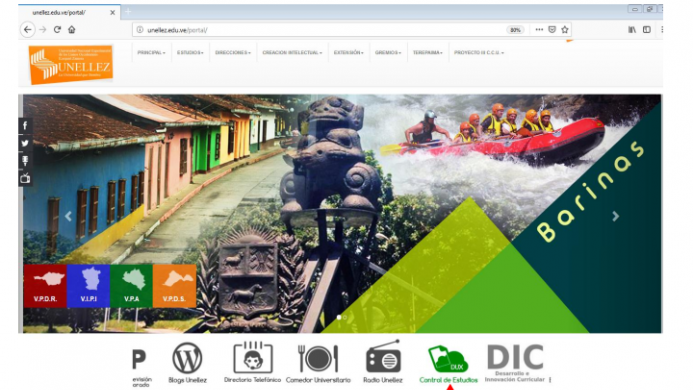Advance carousel with the next slide arrow
This screenshot has width=693, height=390.
(x=615, y=216)
